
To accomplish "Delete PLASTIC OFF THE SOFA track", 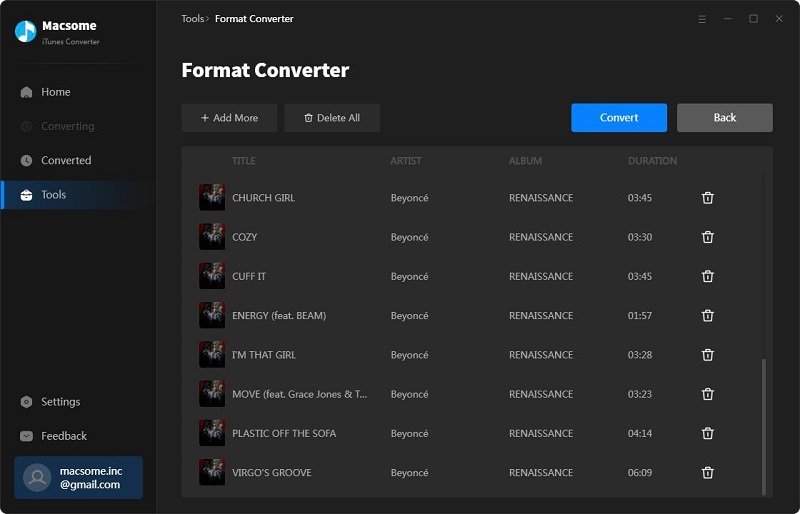I will click(707, 434).
